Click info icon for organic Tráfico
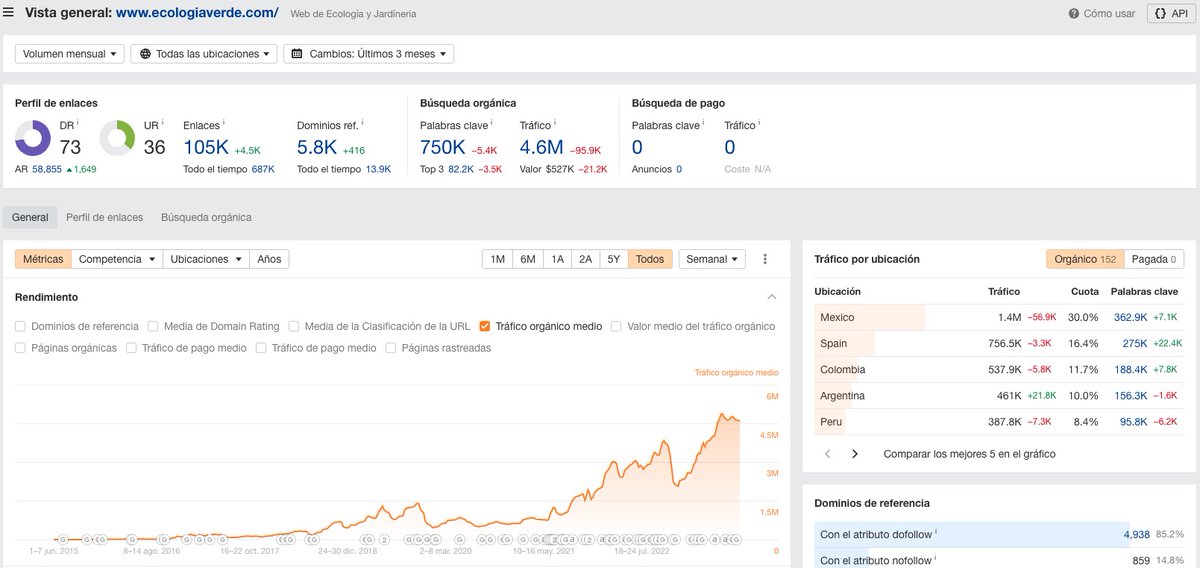The image size is (1200, 568). (557, 123)
